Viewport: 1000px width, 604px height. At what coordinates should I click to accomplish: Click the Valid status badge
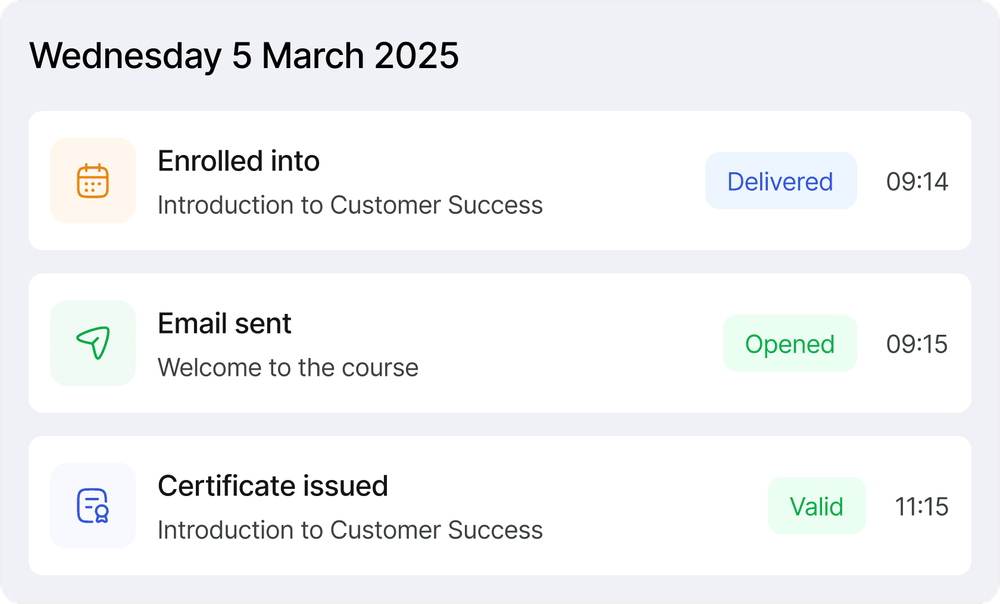[817, 505]
